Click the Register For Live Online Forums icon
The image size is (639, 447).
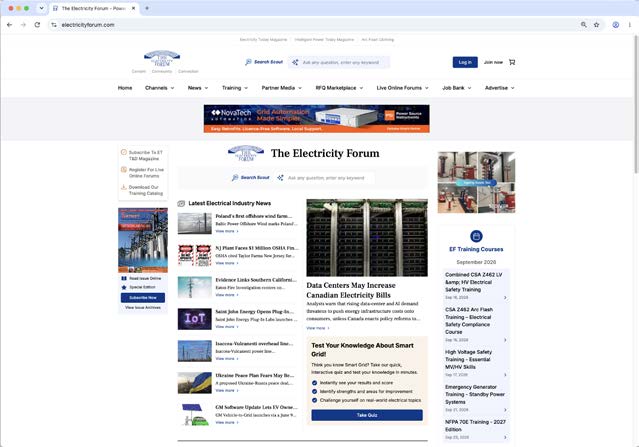coord(124,170)
